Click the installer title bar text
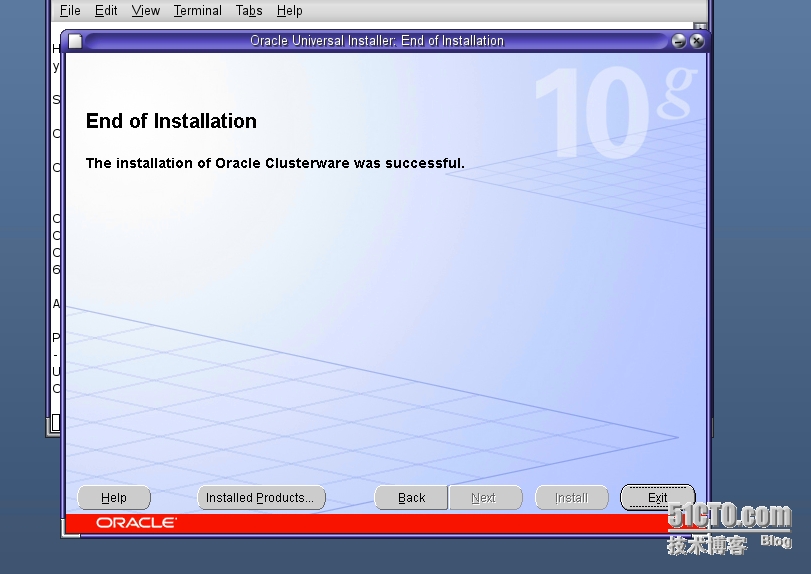This screenshot has width=811, height=574. click(377, 41)
